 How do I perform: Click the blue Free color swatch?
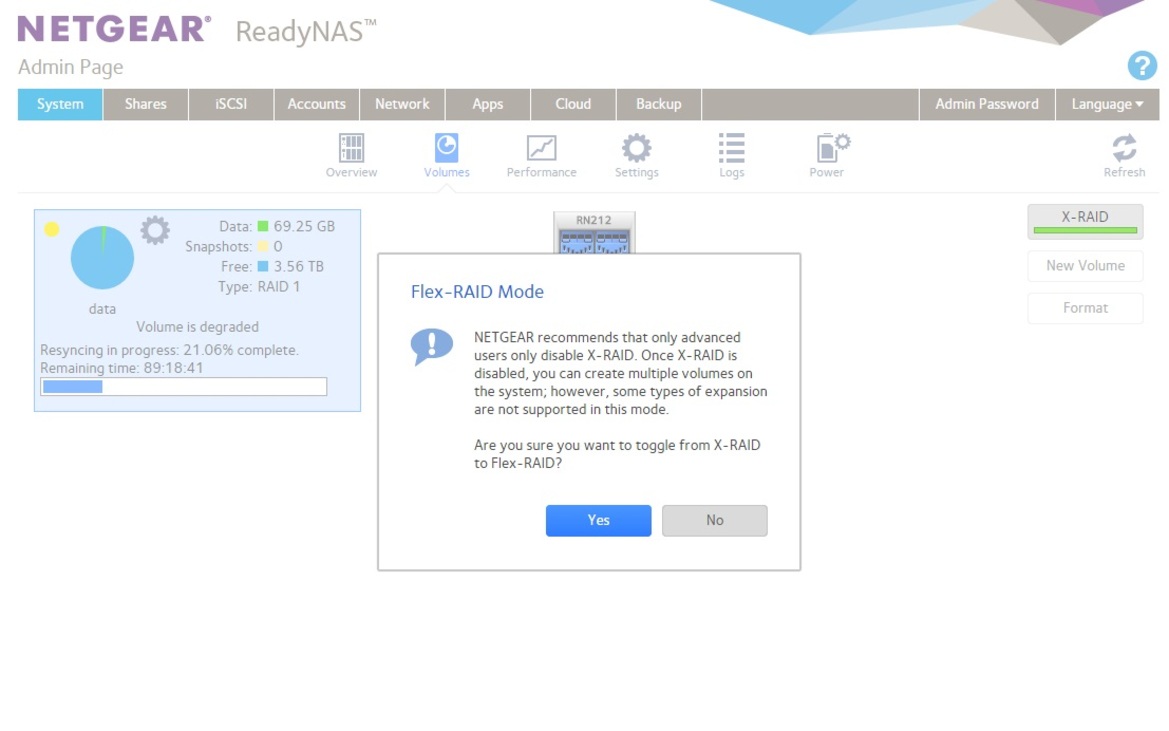tap(263, 266)
